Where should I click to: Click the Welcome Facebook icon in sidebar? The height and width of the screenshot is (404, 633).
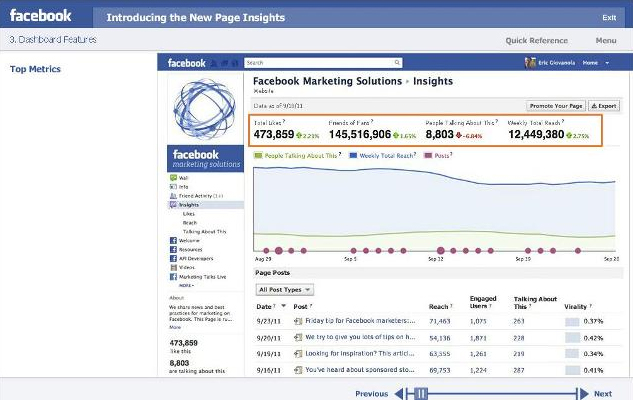click(x=172, y=241)
